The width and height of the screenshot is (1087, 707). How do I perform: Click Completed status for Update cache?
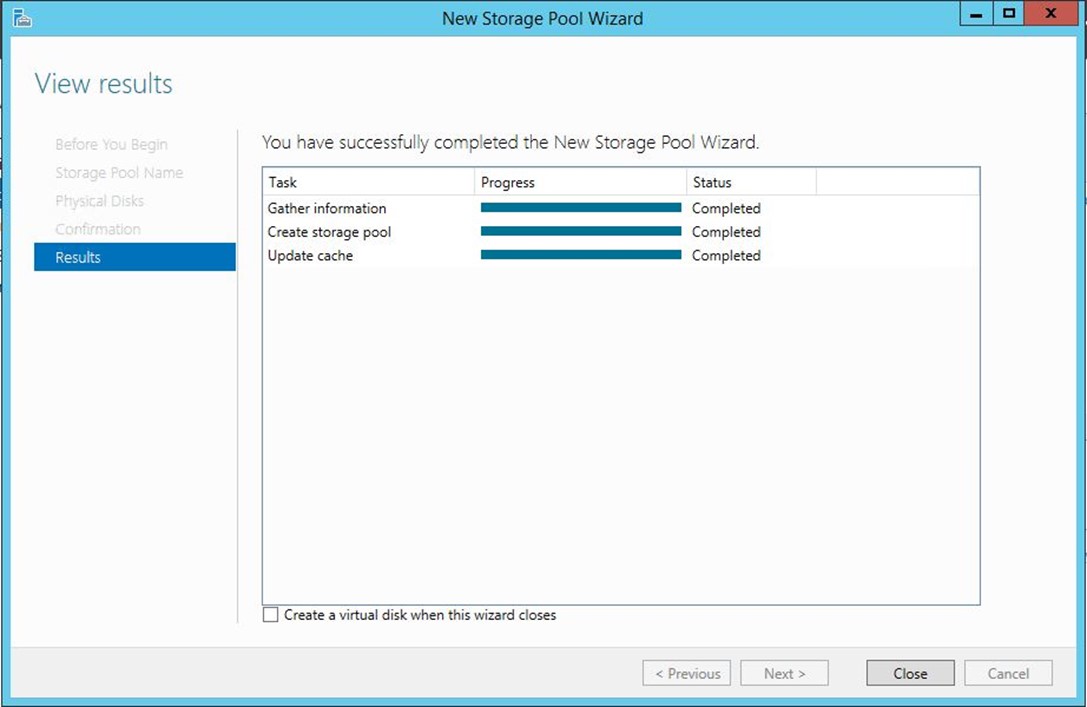(x=726, y=255)
